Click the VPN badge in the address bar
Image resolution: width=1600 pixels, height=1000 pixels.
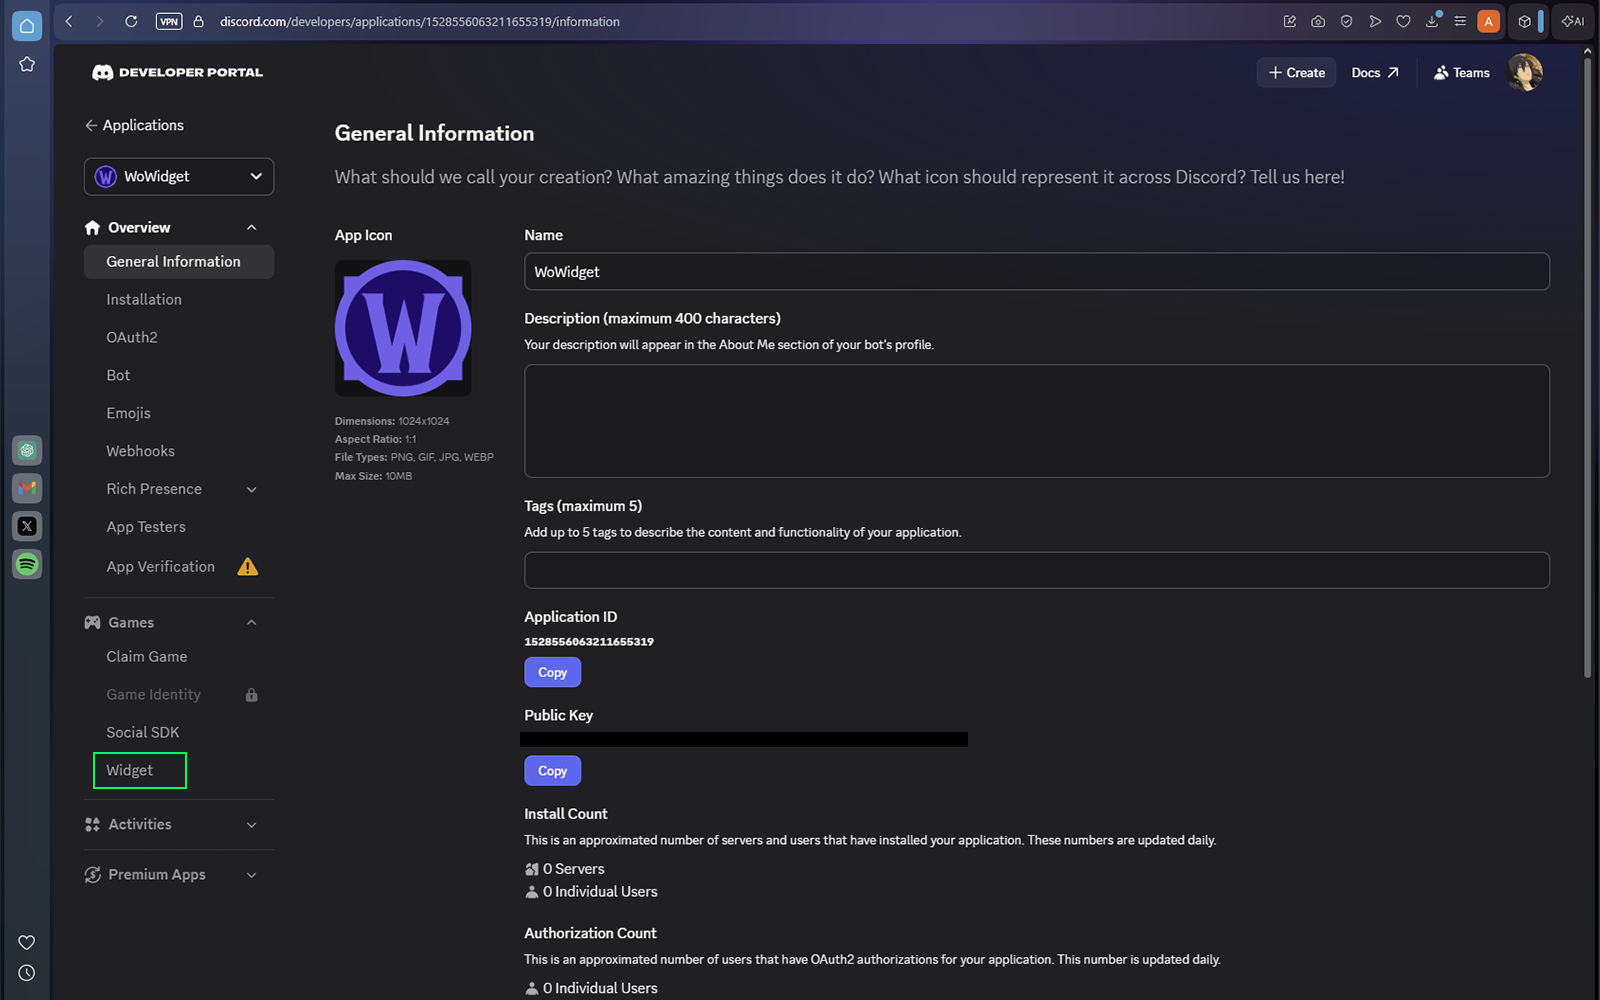169,21
